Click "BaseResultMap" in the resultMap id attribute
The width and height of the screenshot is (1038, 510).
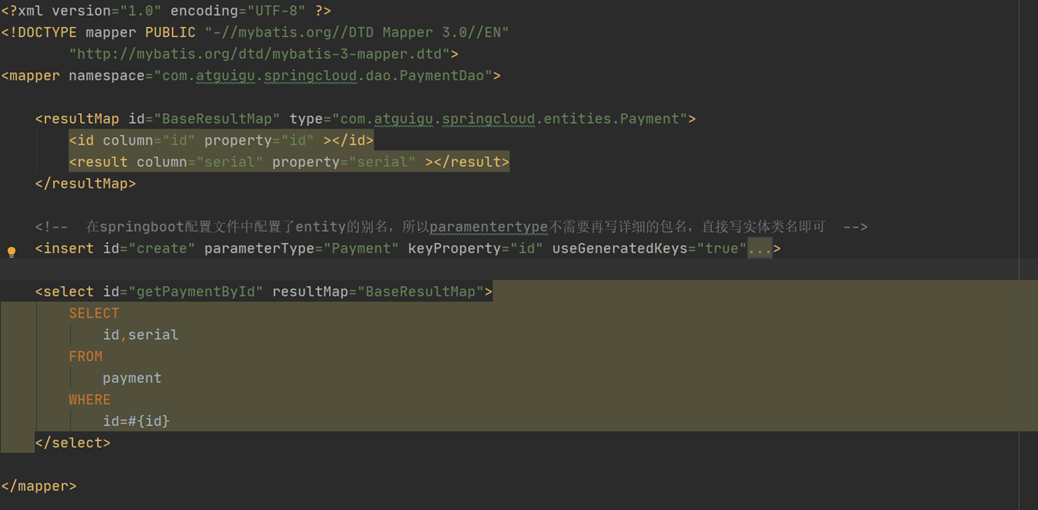(217, 119)
